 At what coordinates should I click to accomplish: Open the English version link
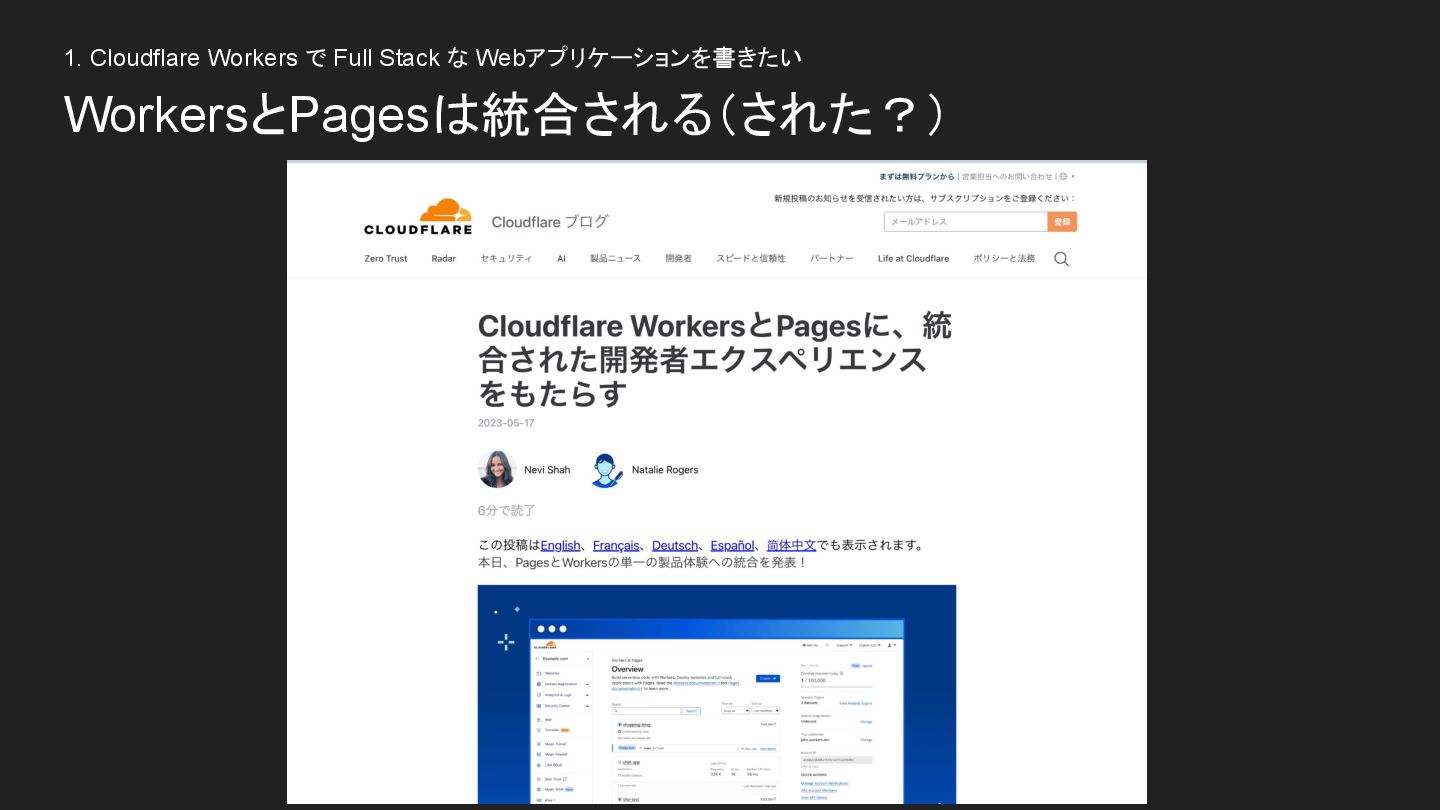[x=560, y=545]
